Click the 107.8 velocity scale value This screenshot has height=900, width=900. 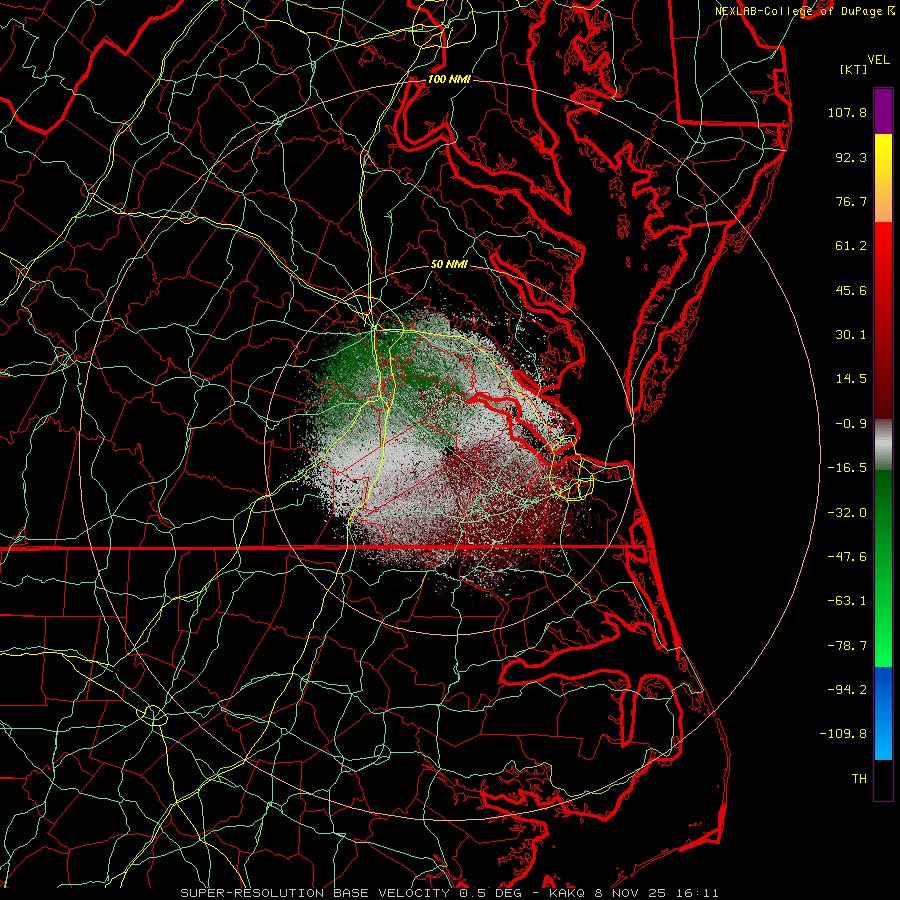847,112
